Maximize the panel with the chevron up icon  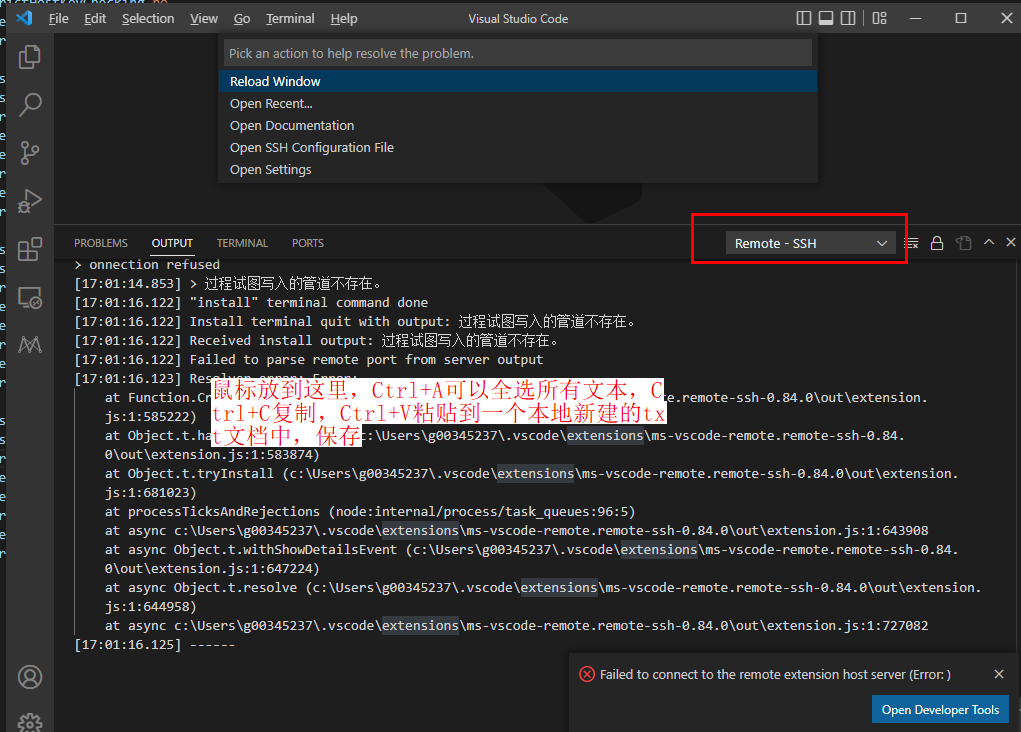click(989, 242)
